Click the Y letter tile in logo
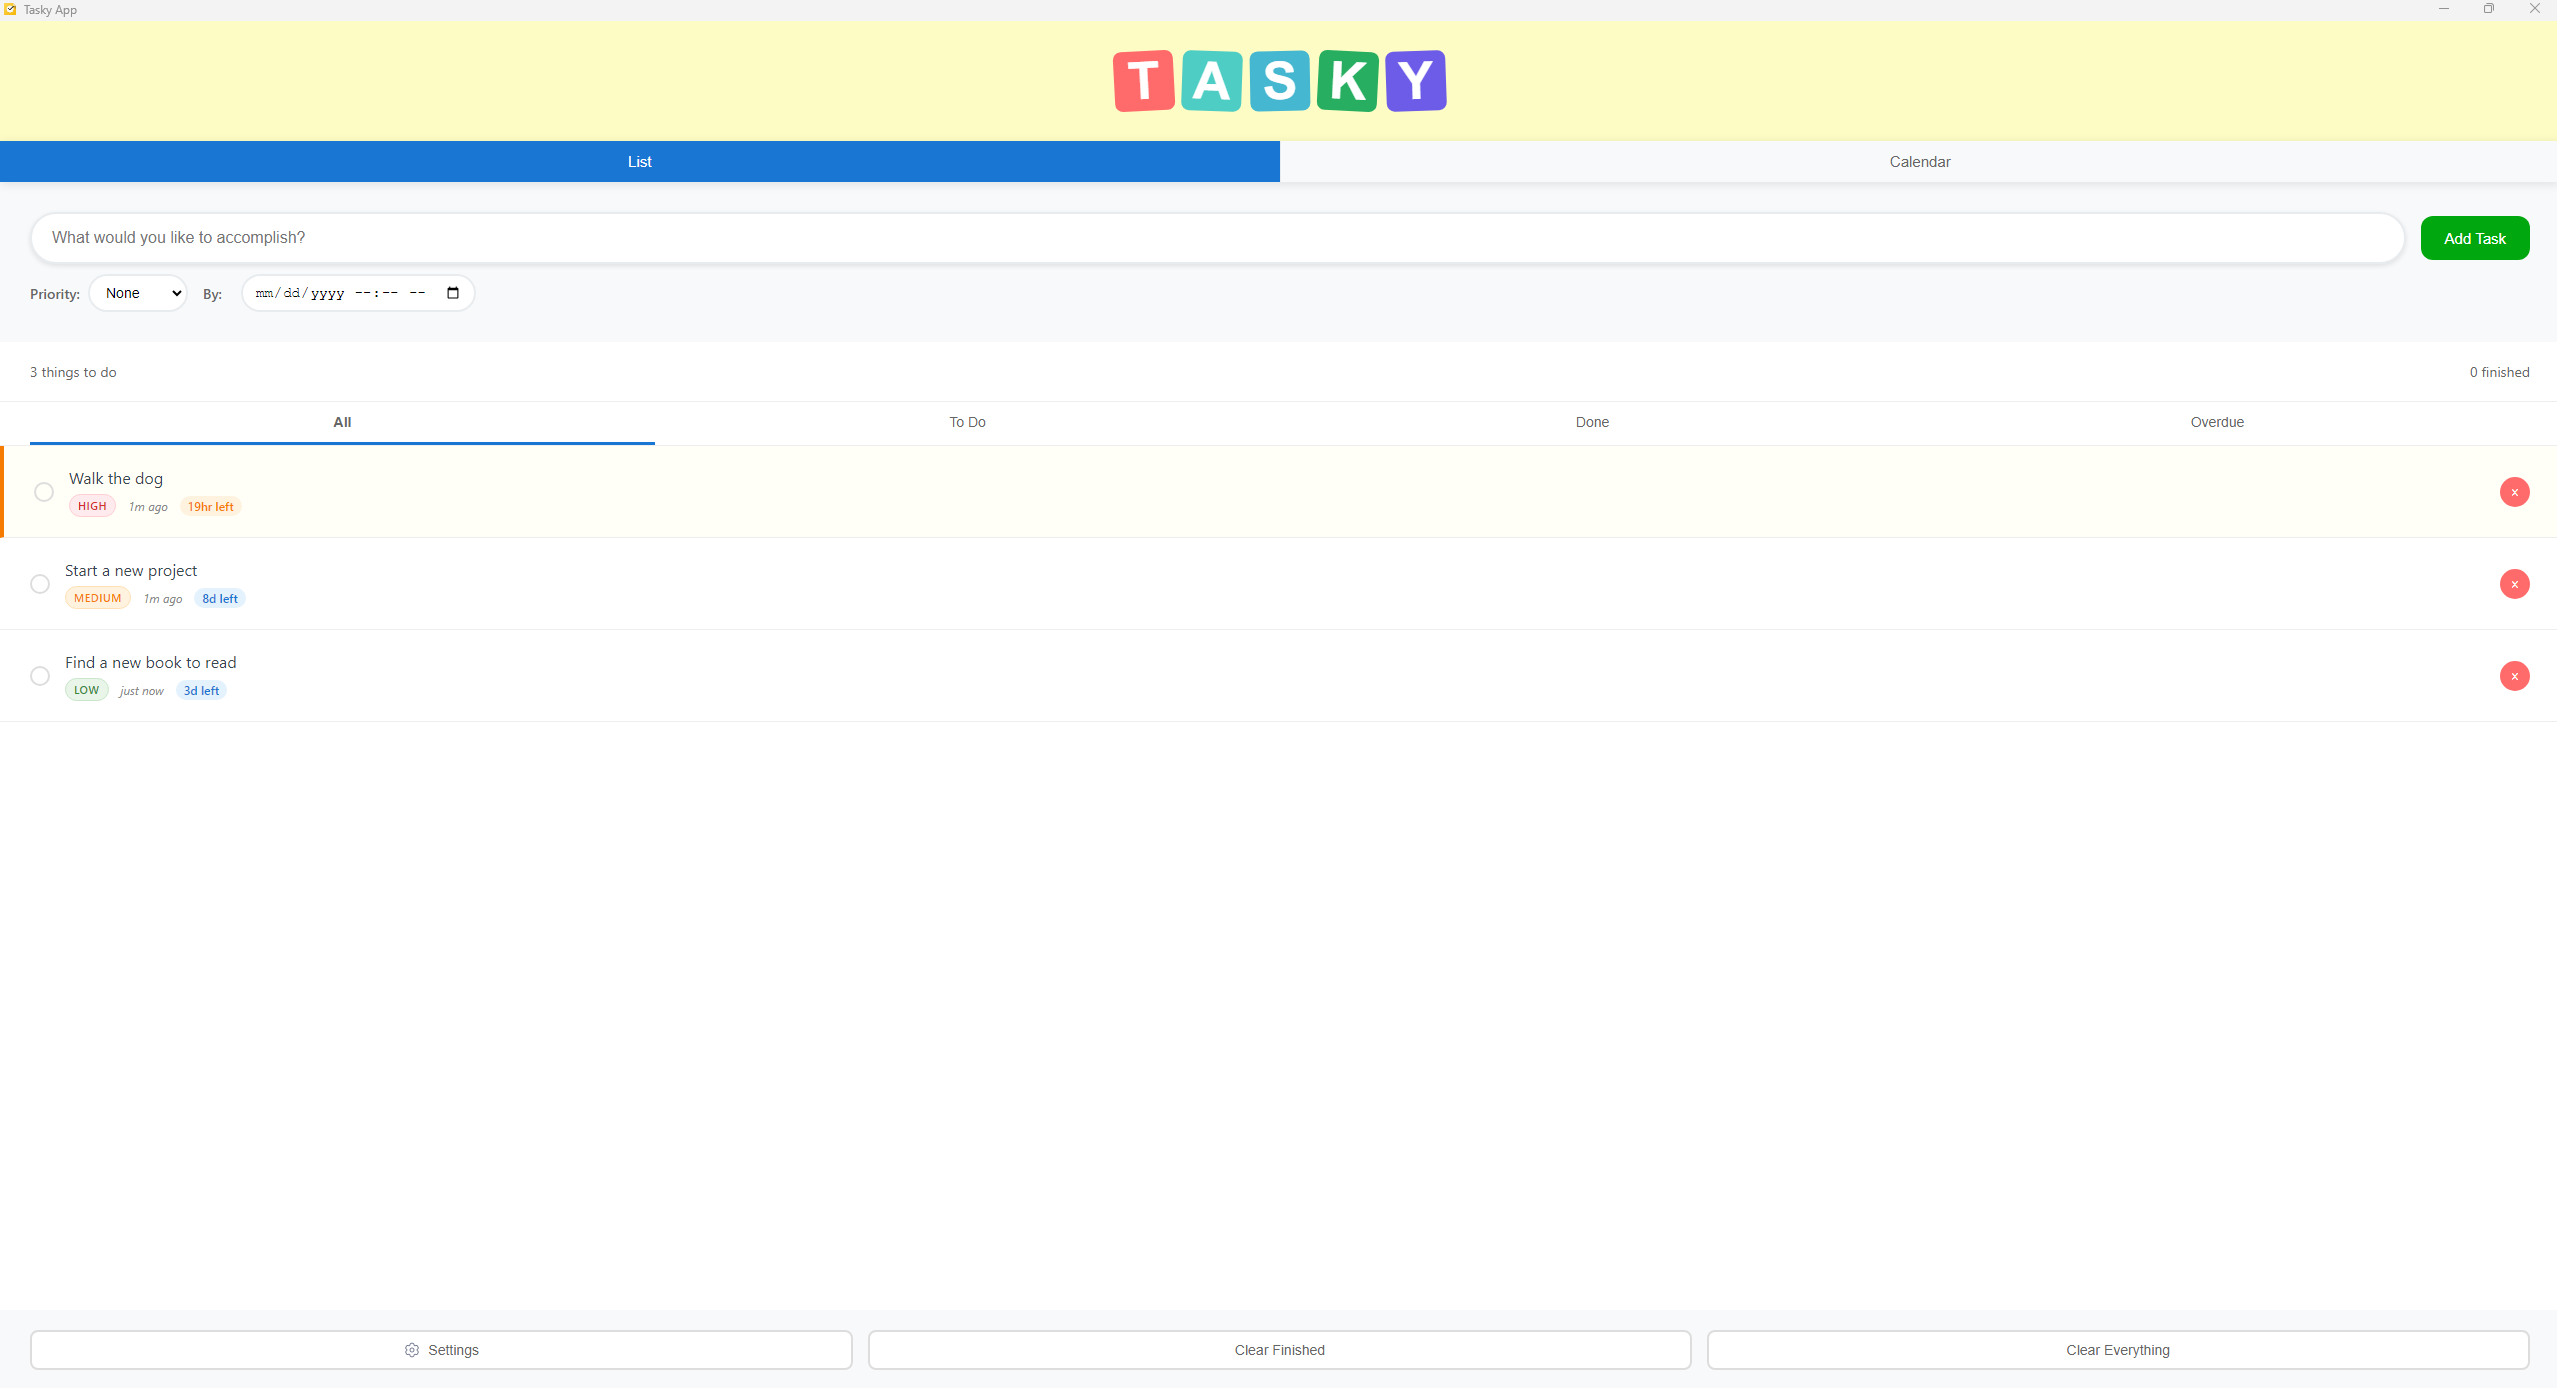Viewport: 2557px width, 1388px height. coord(1415,81)
